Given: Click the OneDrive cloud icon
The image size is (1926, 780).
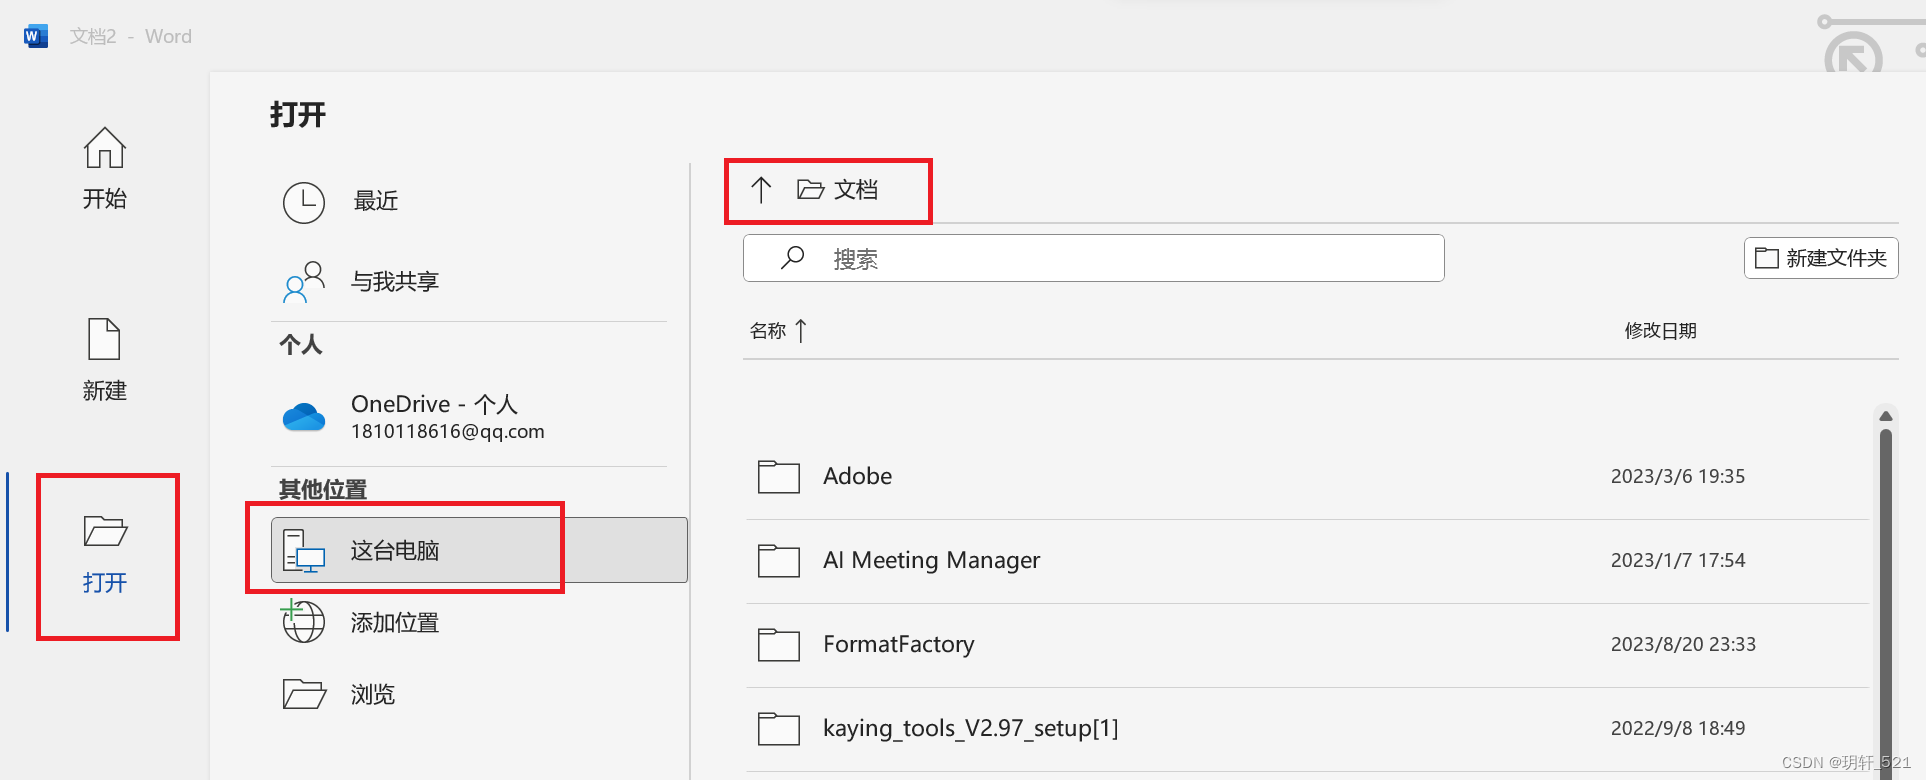Looking at the screenshot, I should [304, 416].
